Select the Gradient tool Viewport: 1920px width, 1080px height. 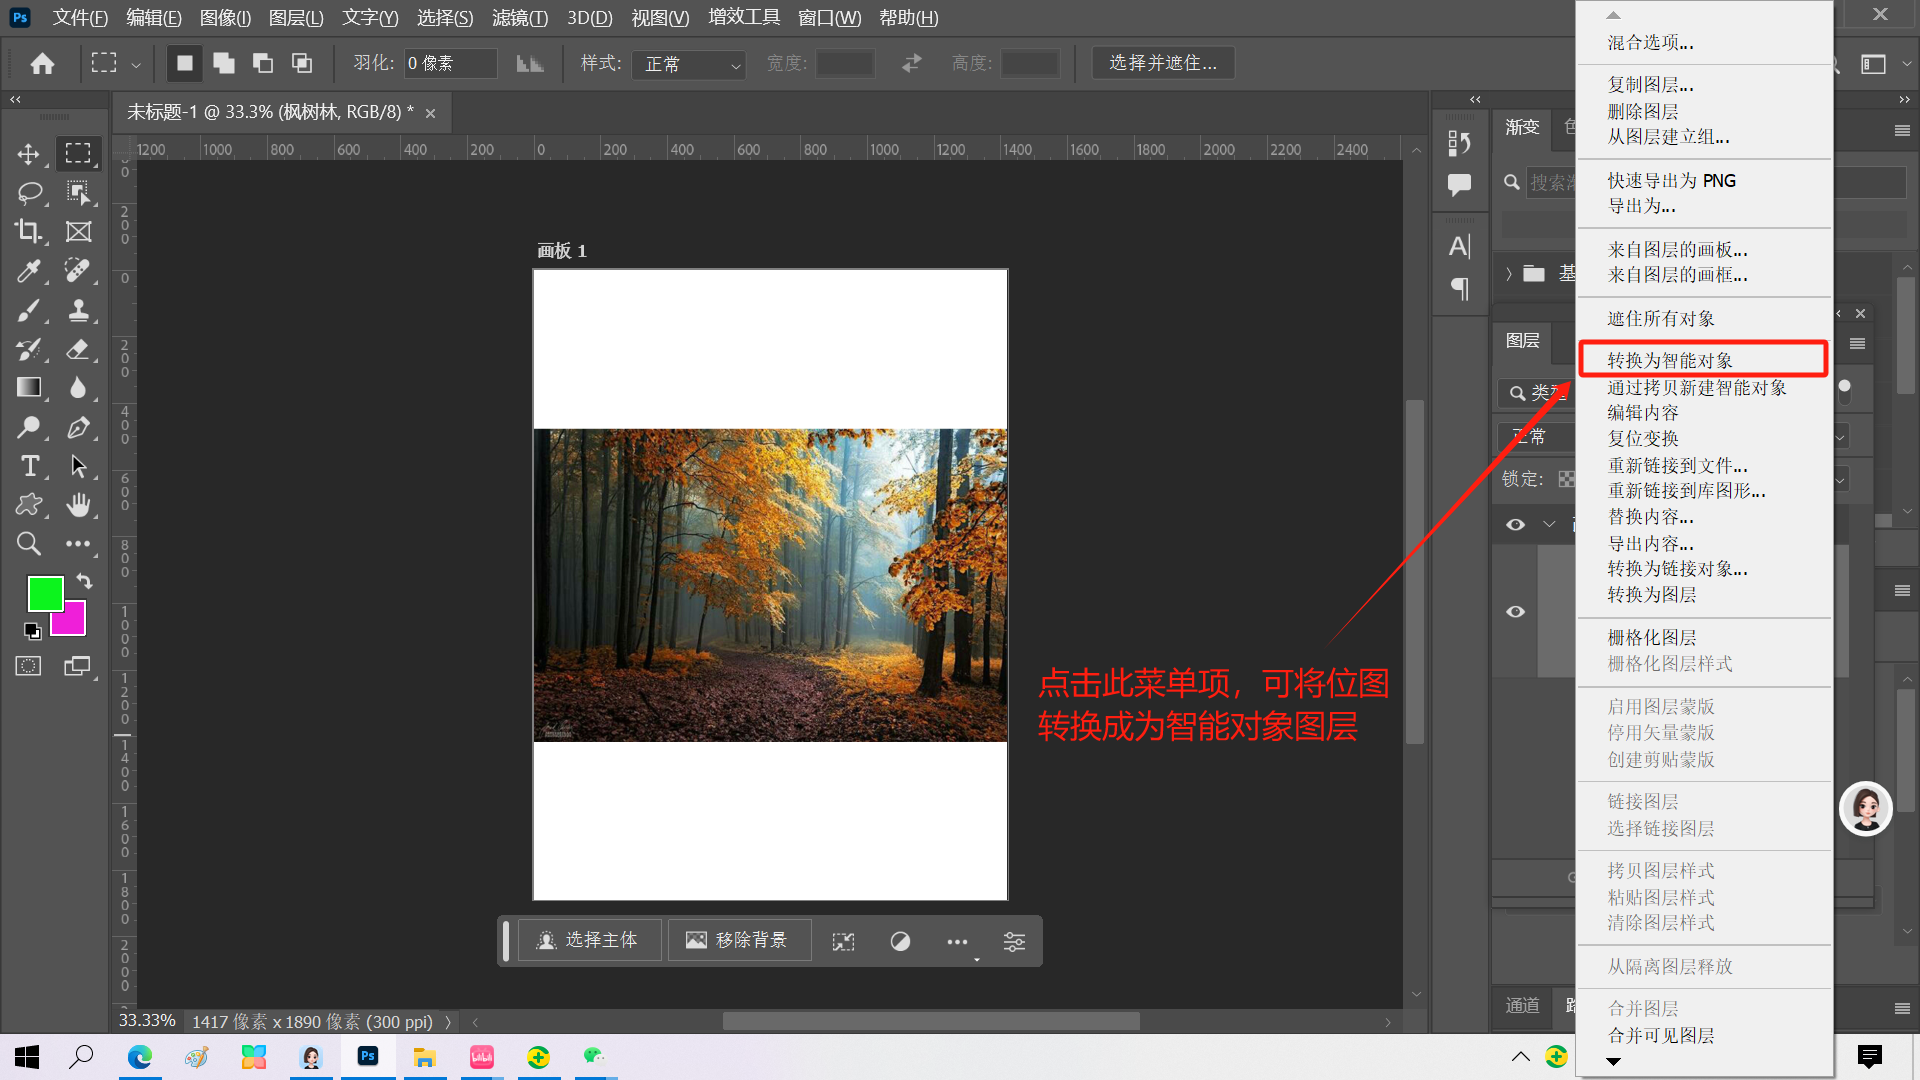tap(28, 387)
